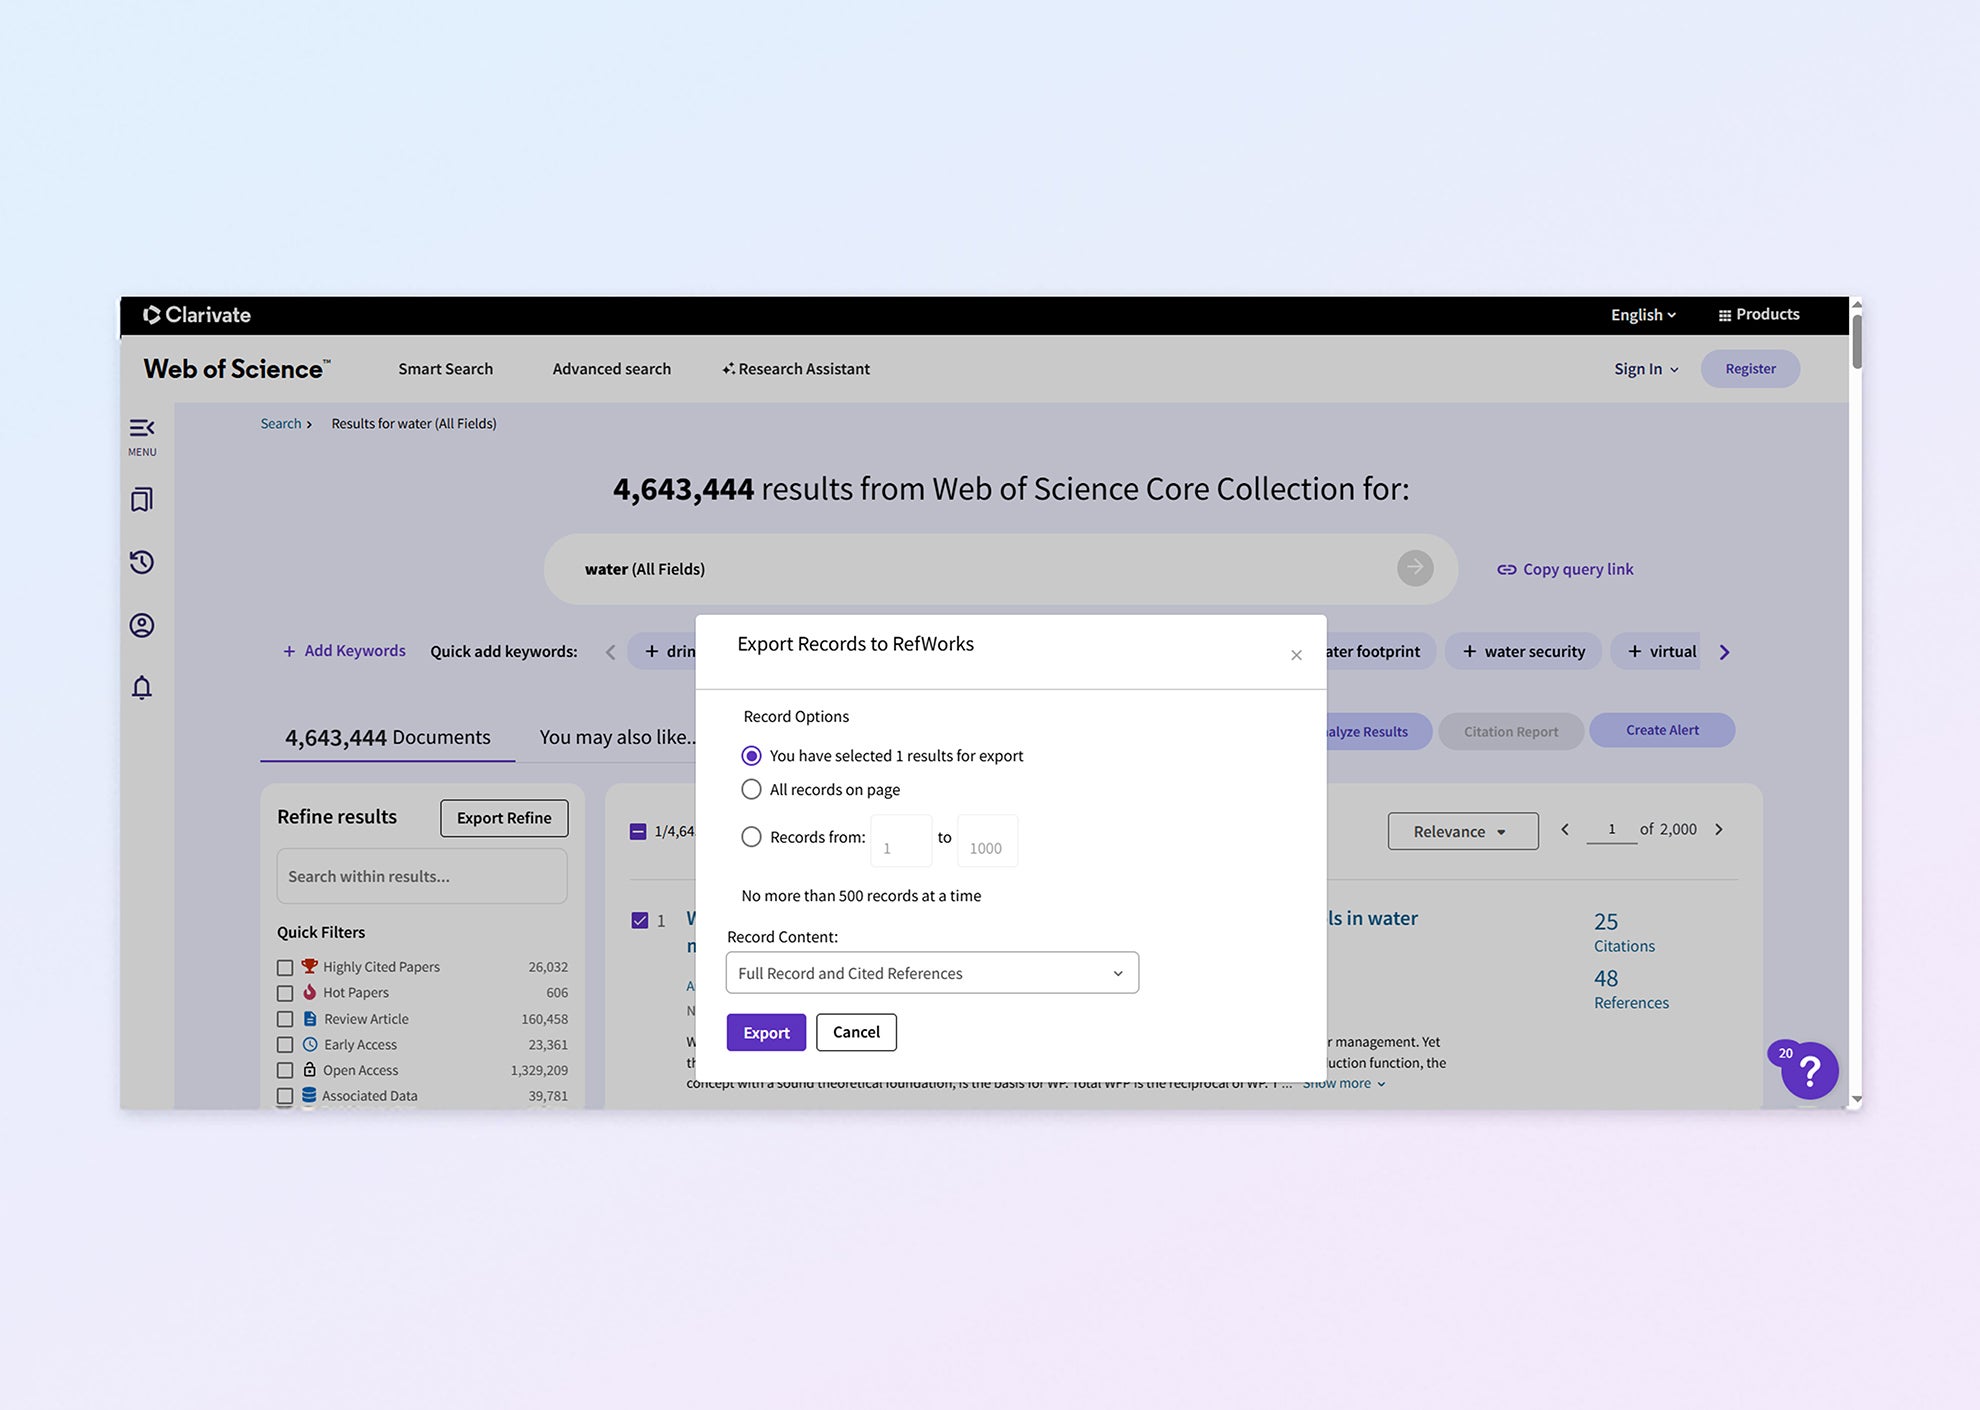Open the Advanced search tab
This screenshot has width=1980, height=1410.
point(611,369)
